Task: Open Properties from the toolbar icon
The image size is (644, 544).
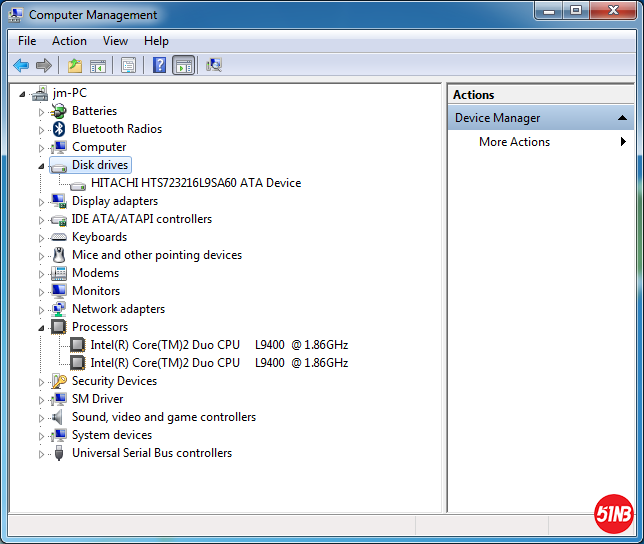Action: [x=128, y=66]
